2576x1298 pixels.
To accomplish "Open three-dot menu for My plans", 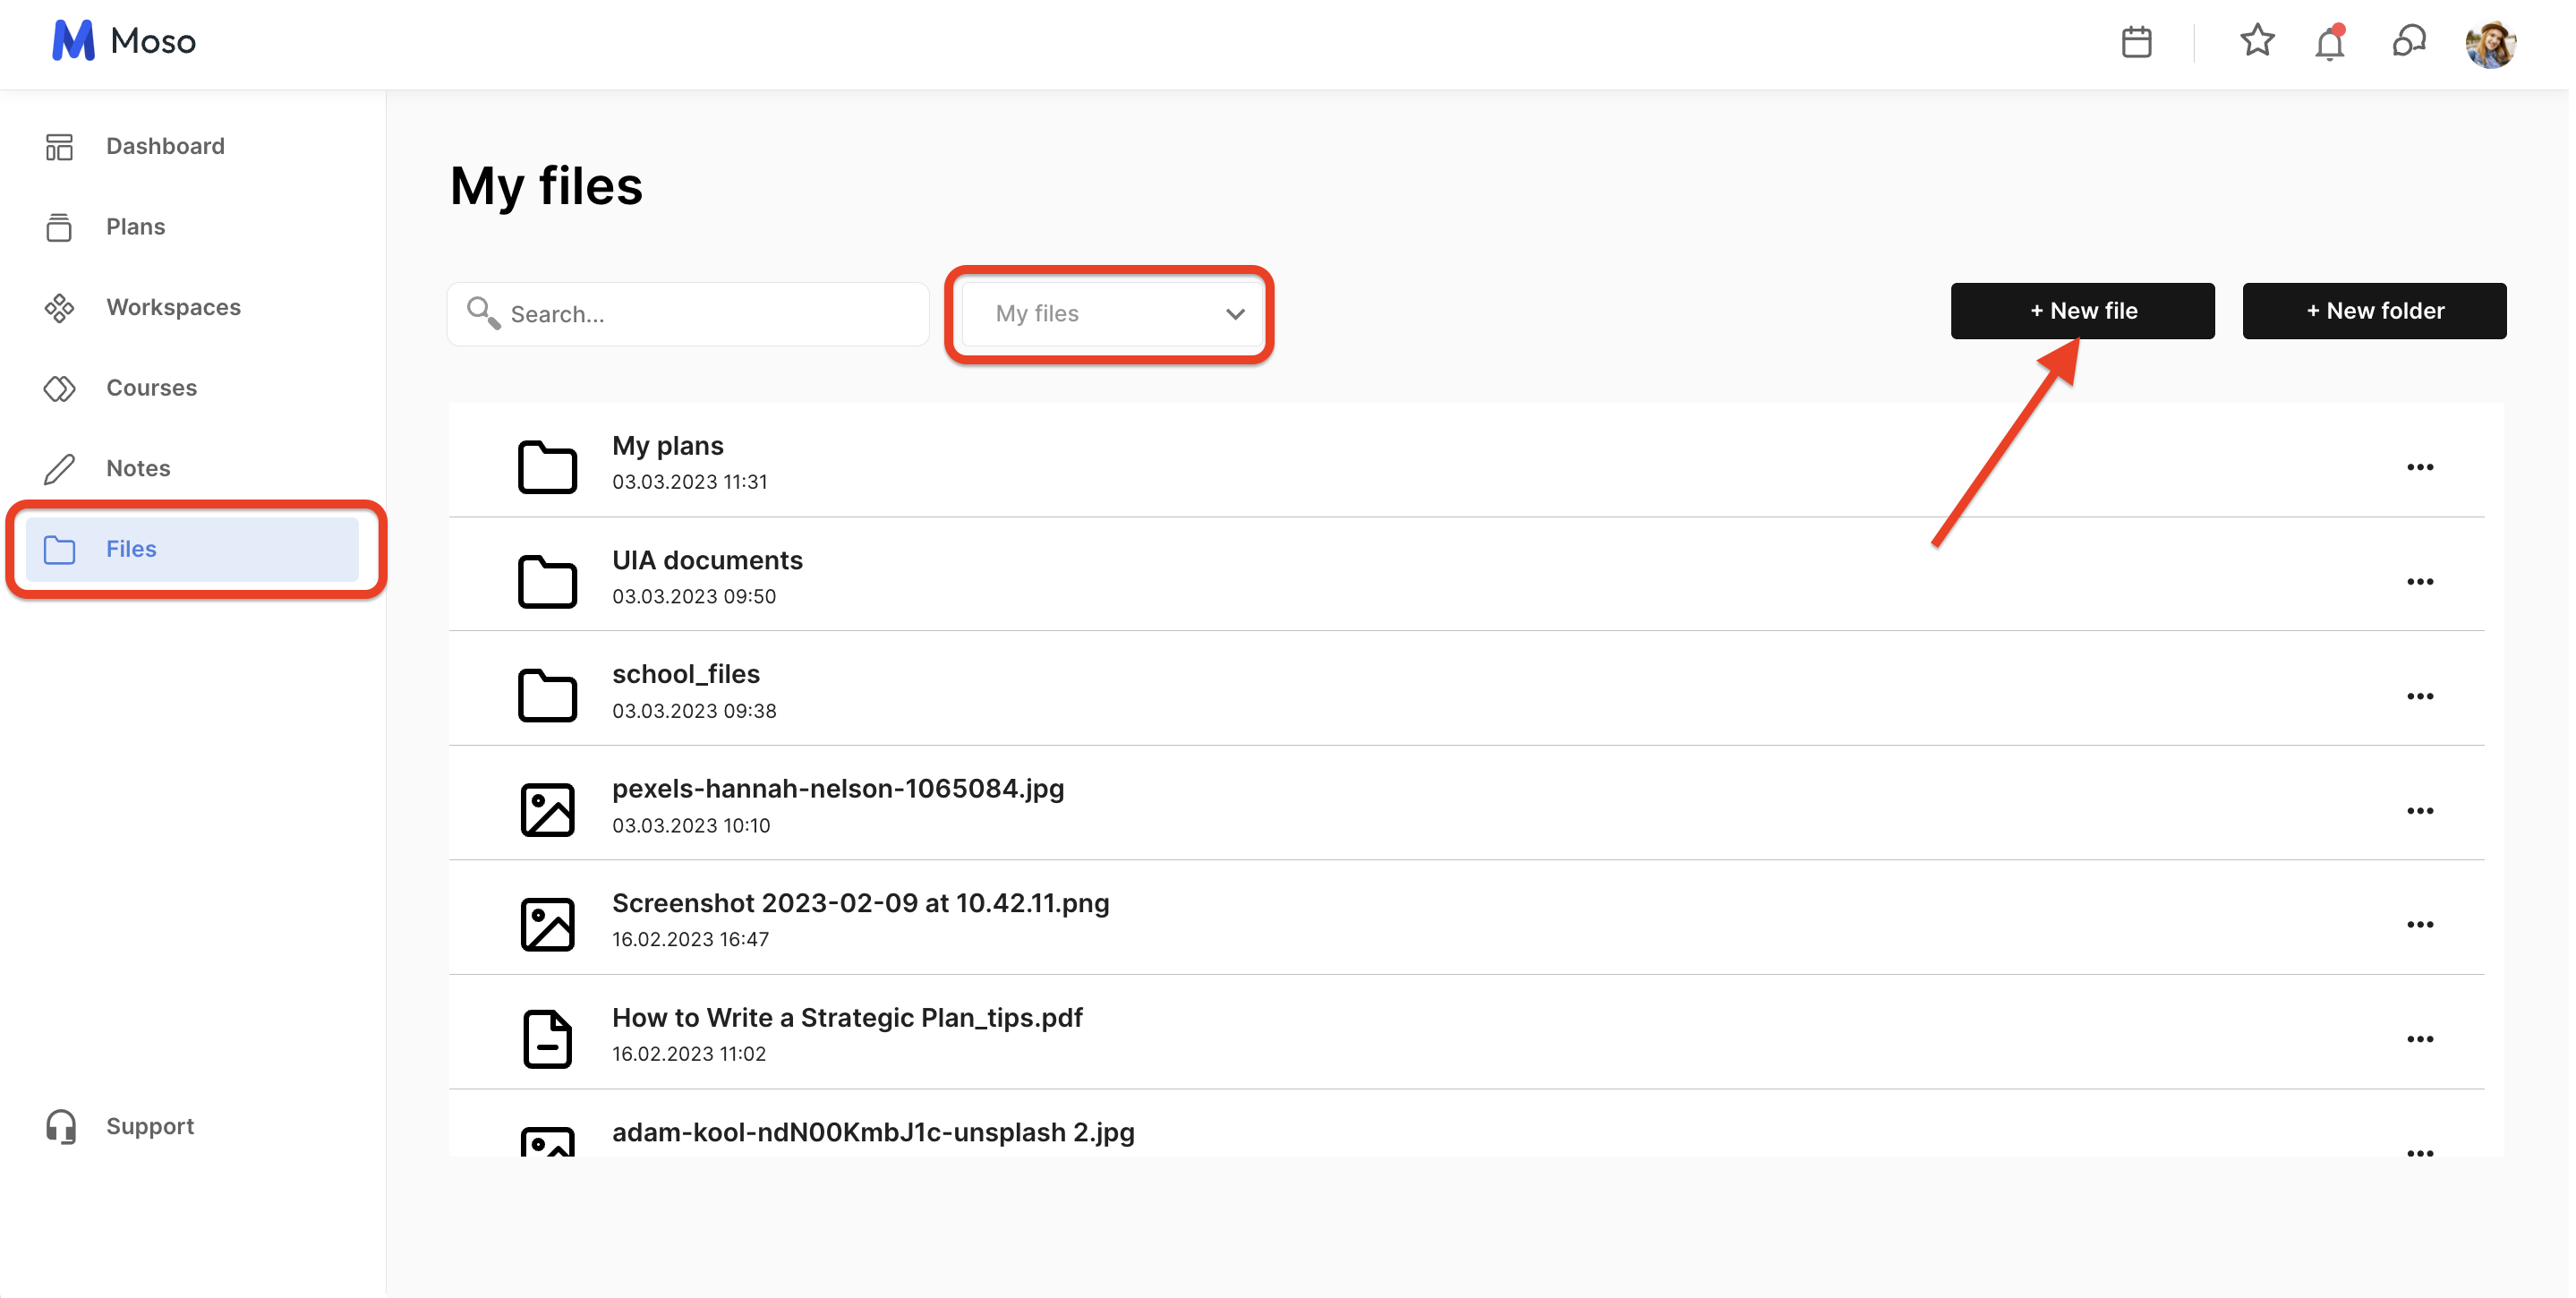I will click(2419, 467).
